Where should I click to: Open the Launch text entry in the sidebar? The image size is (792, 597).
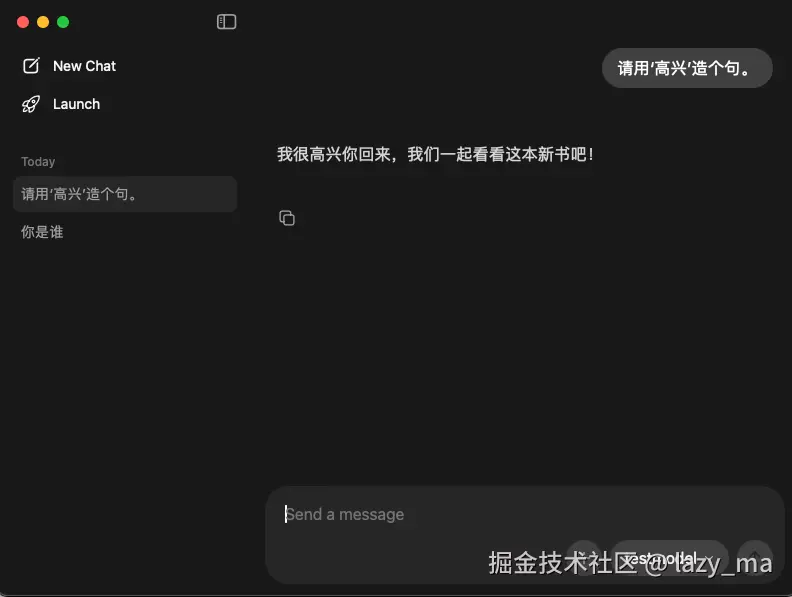click(76, 104)
